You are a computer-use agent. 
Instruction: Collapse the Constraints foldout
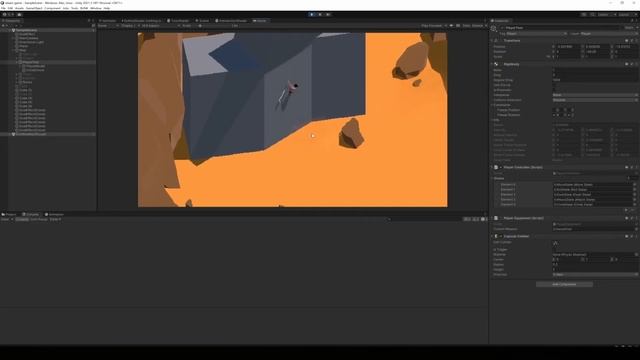[492, 105]
